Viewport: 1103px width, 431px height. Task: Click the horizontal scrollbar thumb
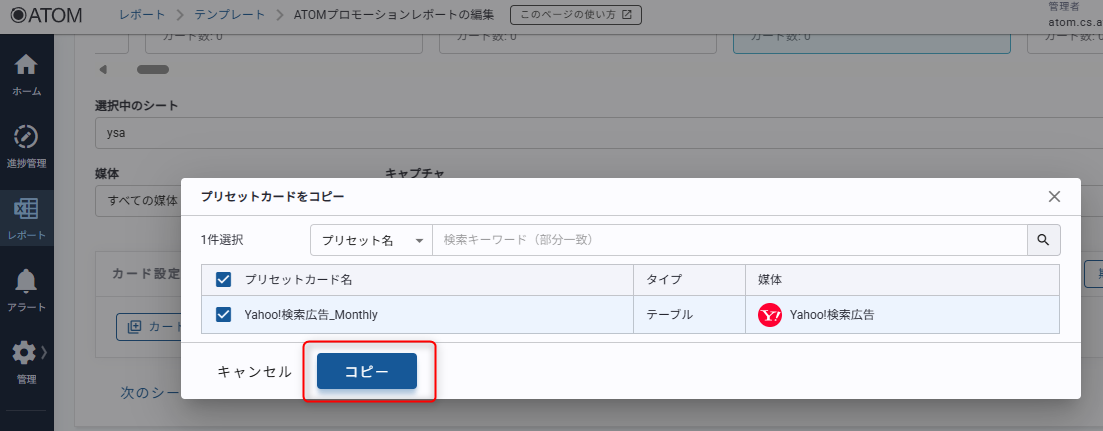[153, 70]
